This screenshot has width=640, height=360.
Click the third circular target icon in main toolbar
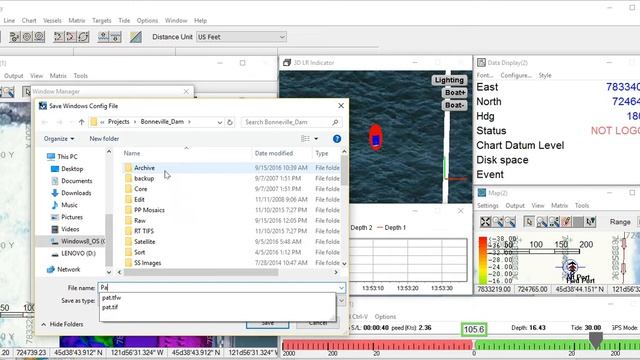39,37
